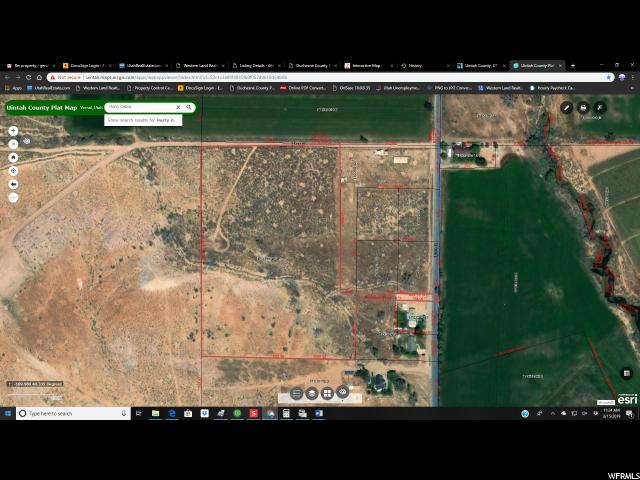Clear the map search text
The image size is (640, 480).
(178, 107)
